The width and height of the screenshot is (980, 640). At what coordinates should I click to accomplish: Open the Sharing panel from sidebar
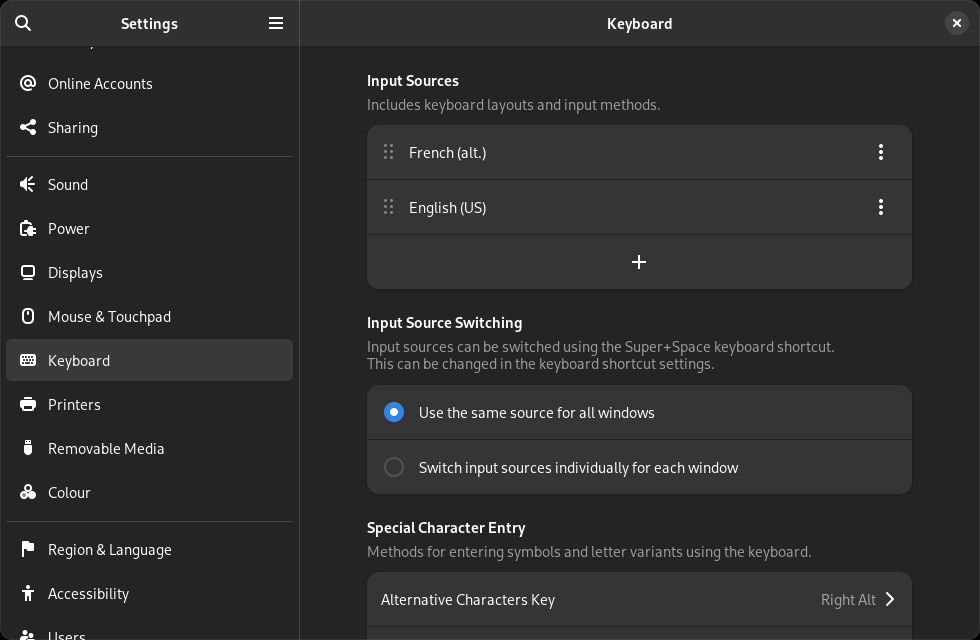(x=72, y=127)
